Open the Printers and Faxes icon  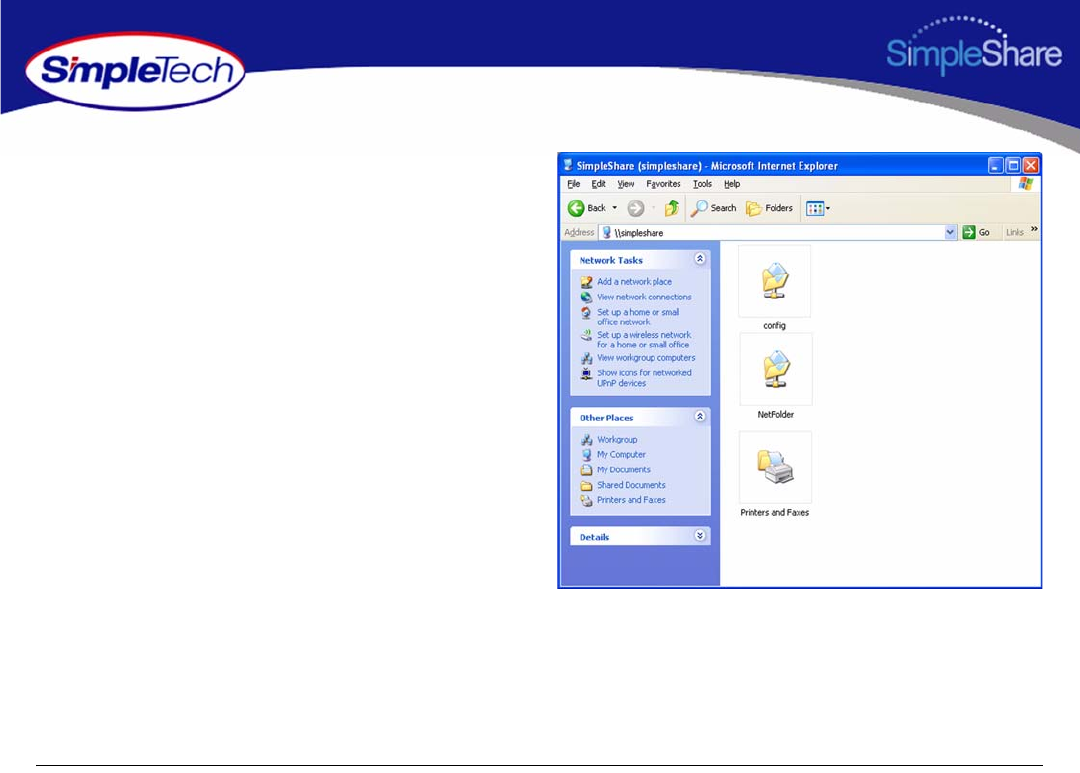(775, 468)
